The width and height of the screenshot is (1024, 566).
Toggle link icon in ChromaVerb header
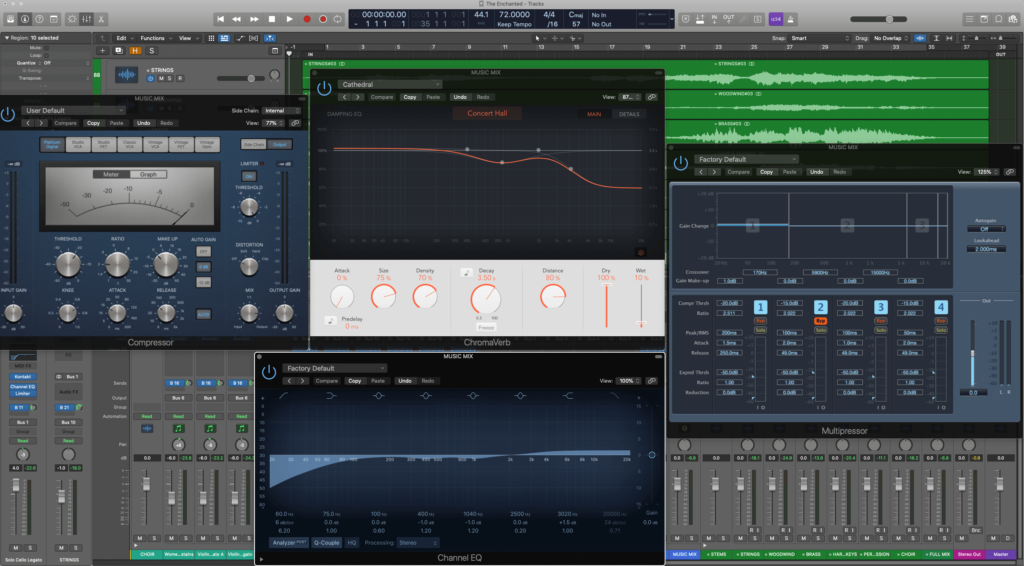(x=651, y=97)
